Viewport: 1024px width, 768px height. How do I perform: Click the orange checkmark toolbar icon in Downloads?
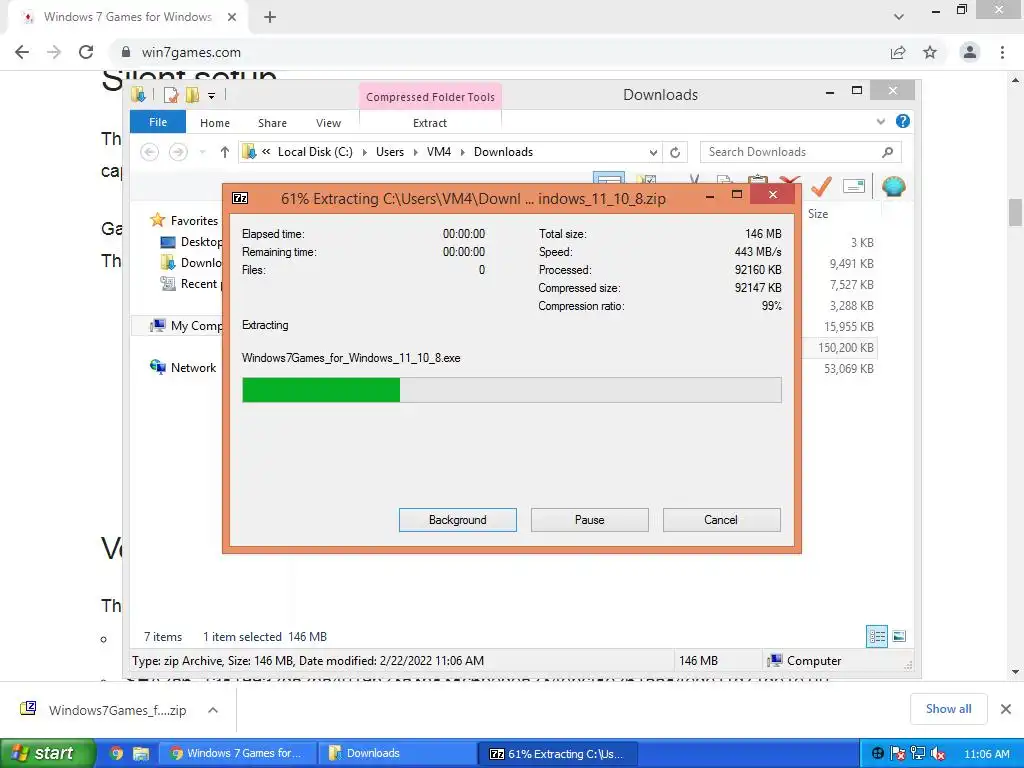click(x=821, y=187)
